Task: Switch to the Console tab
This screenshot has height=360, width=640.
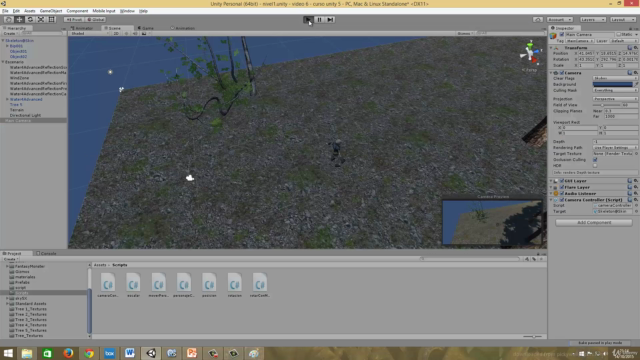Action: click(x=46, y=253)
